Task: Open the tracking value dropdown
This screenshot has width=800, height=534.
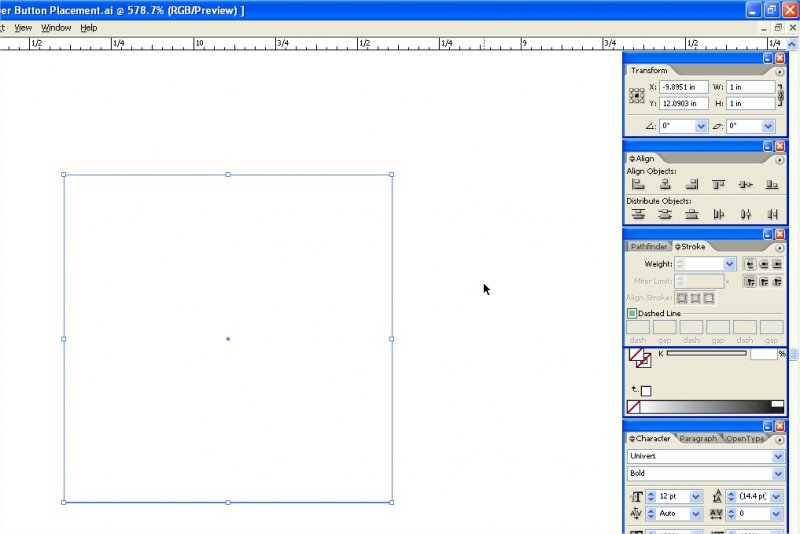Action: tap(777, 514)
